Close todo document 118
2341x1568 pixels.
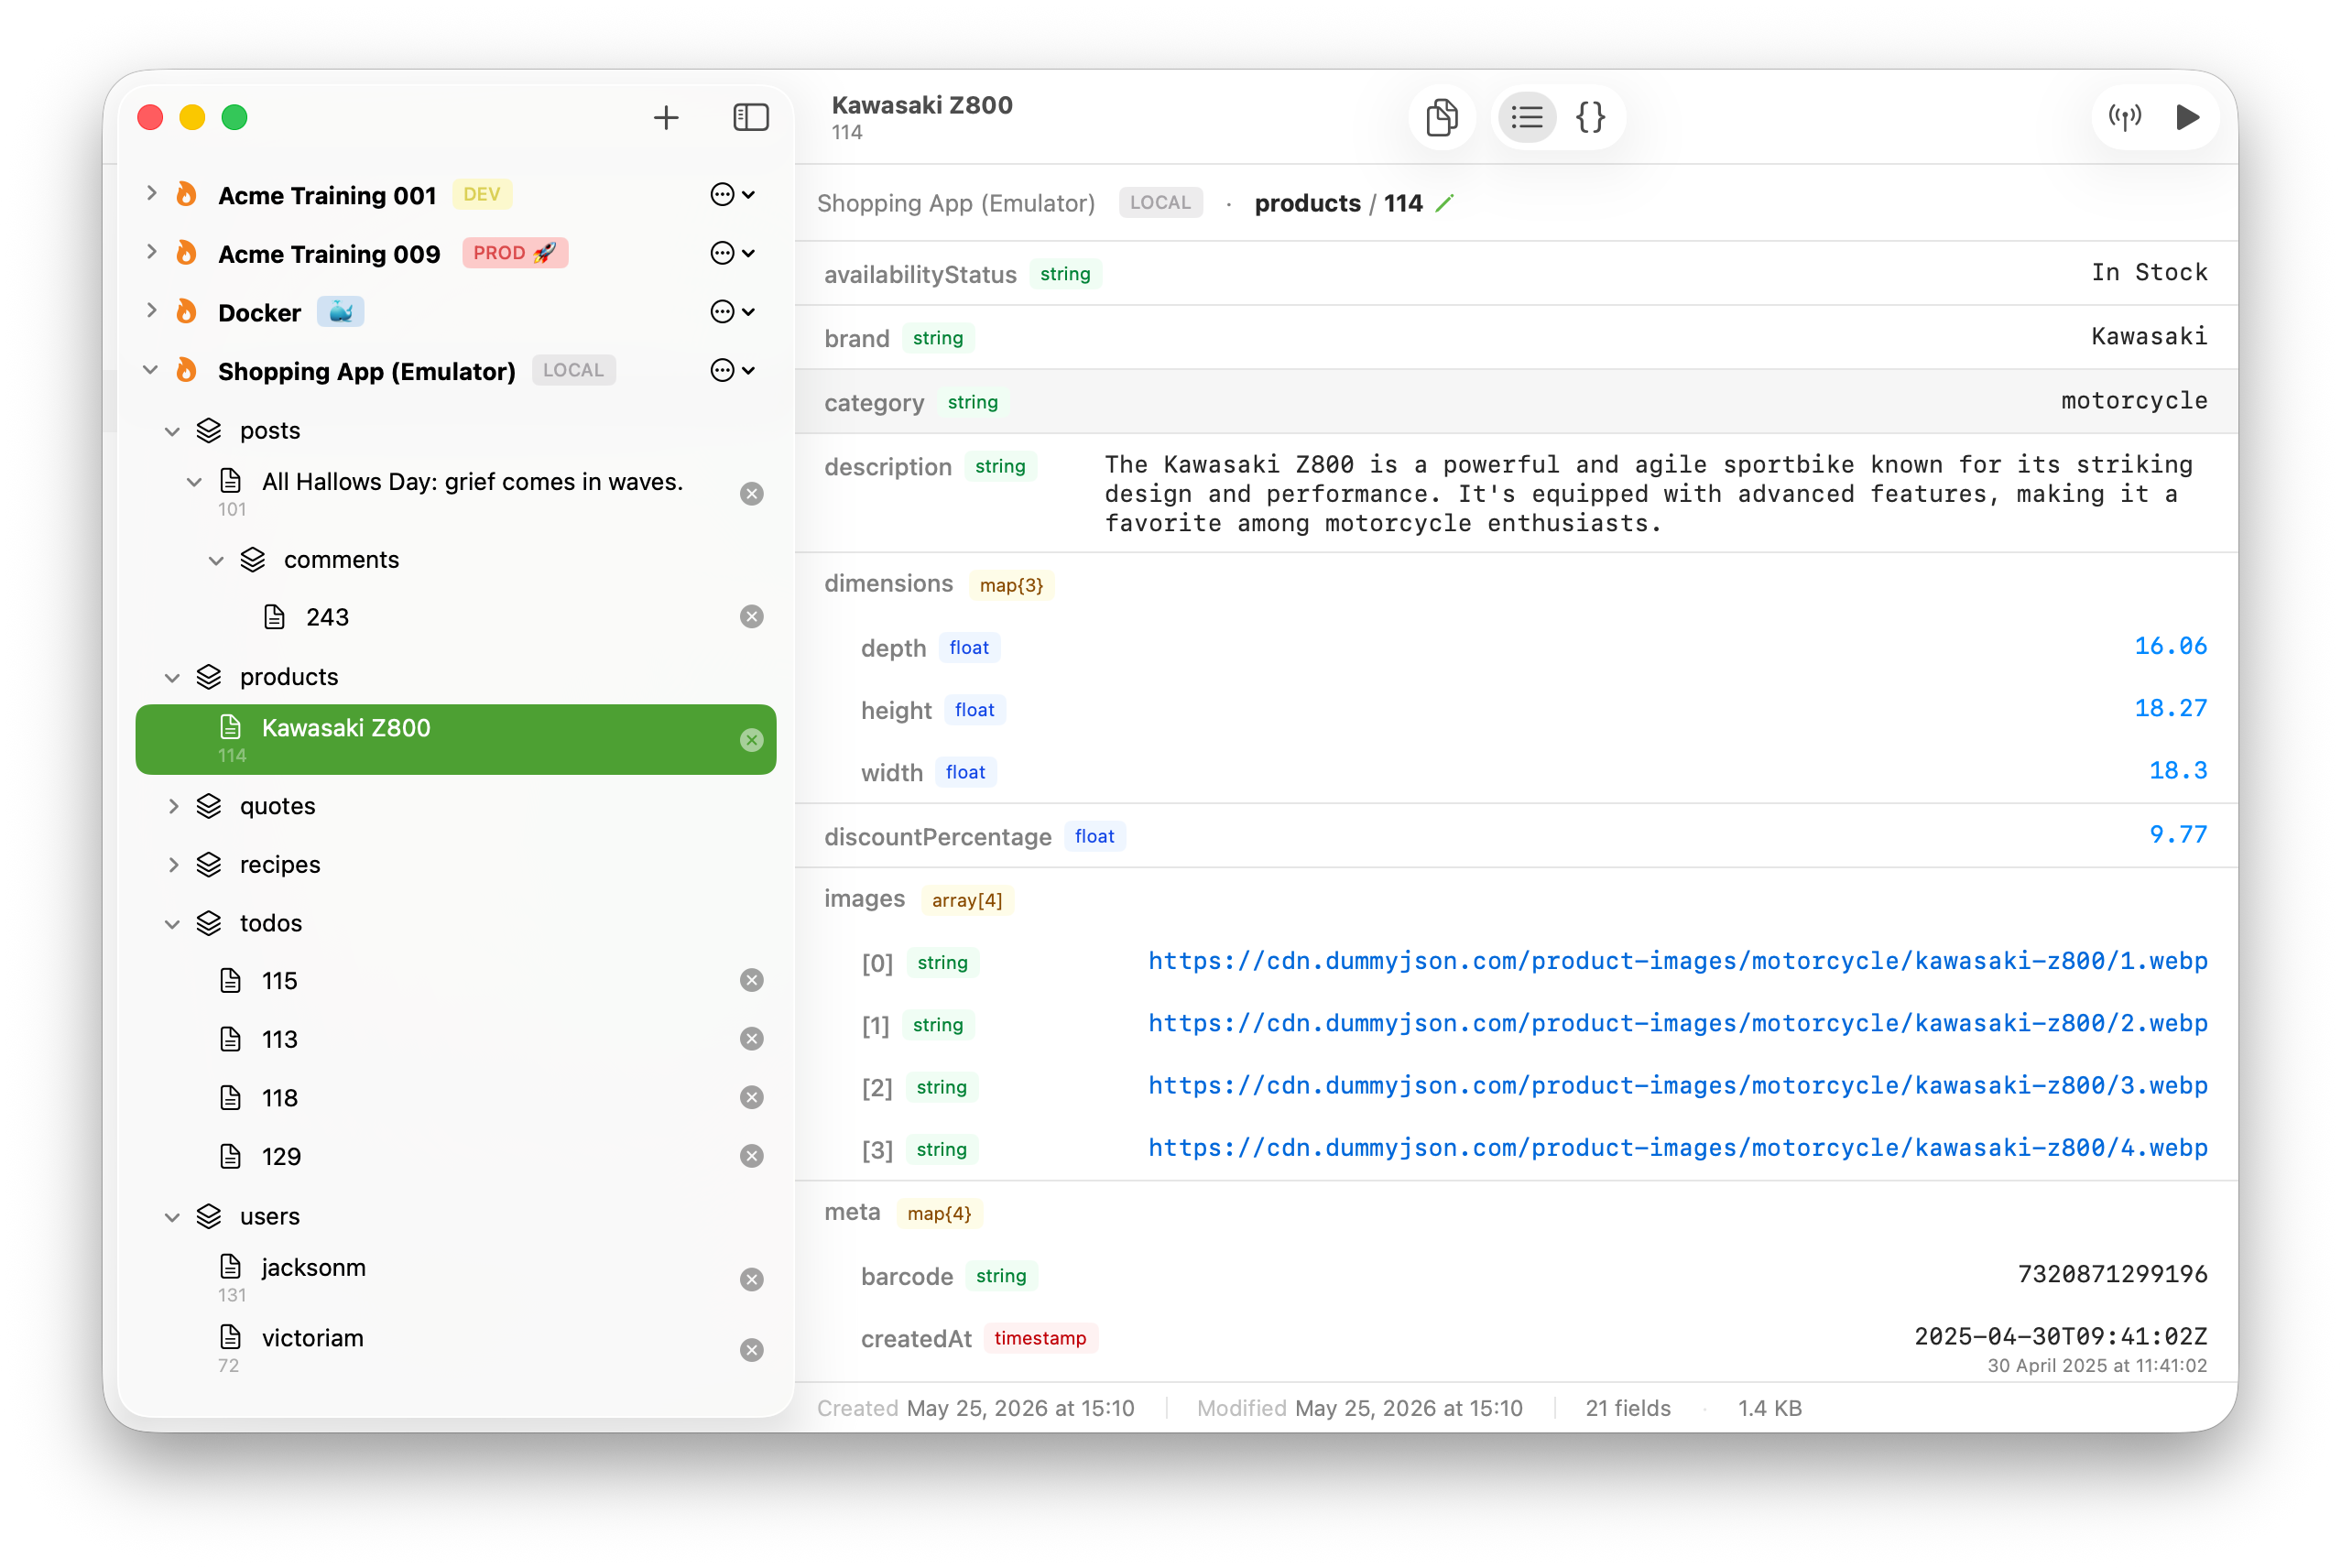point(752,1098)
